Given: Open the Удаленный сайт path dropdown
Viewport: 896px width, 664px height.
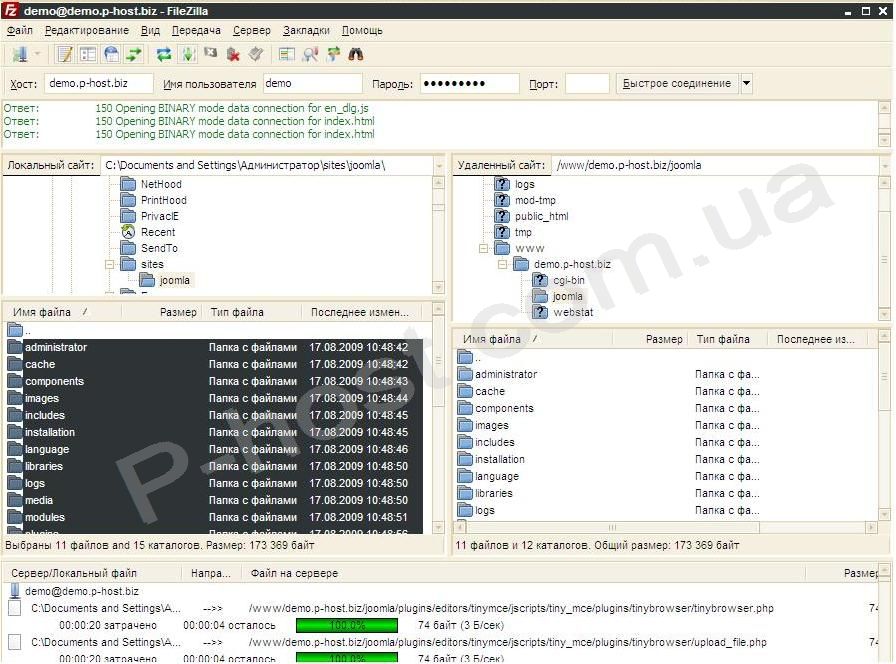Looking at the screenshot, I should point(884,166).
